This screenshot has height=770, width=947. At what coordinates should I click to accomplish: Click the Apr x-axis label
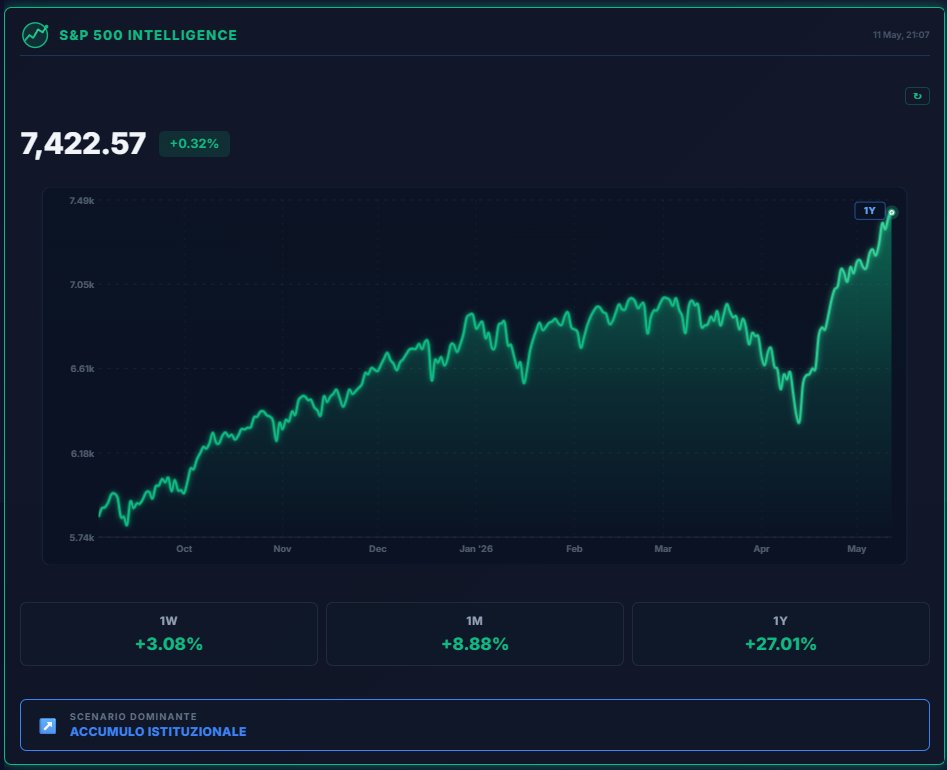(x=762, y=548)
